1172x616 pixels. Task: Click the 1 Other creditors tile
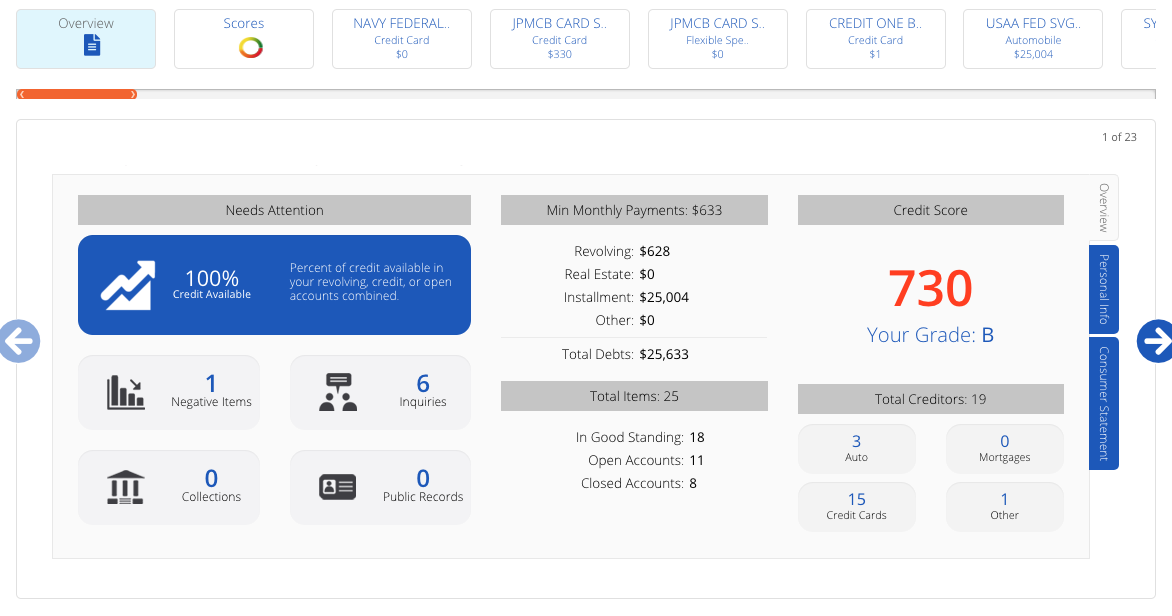click(x=1005, y=507)
